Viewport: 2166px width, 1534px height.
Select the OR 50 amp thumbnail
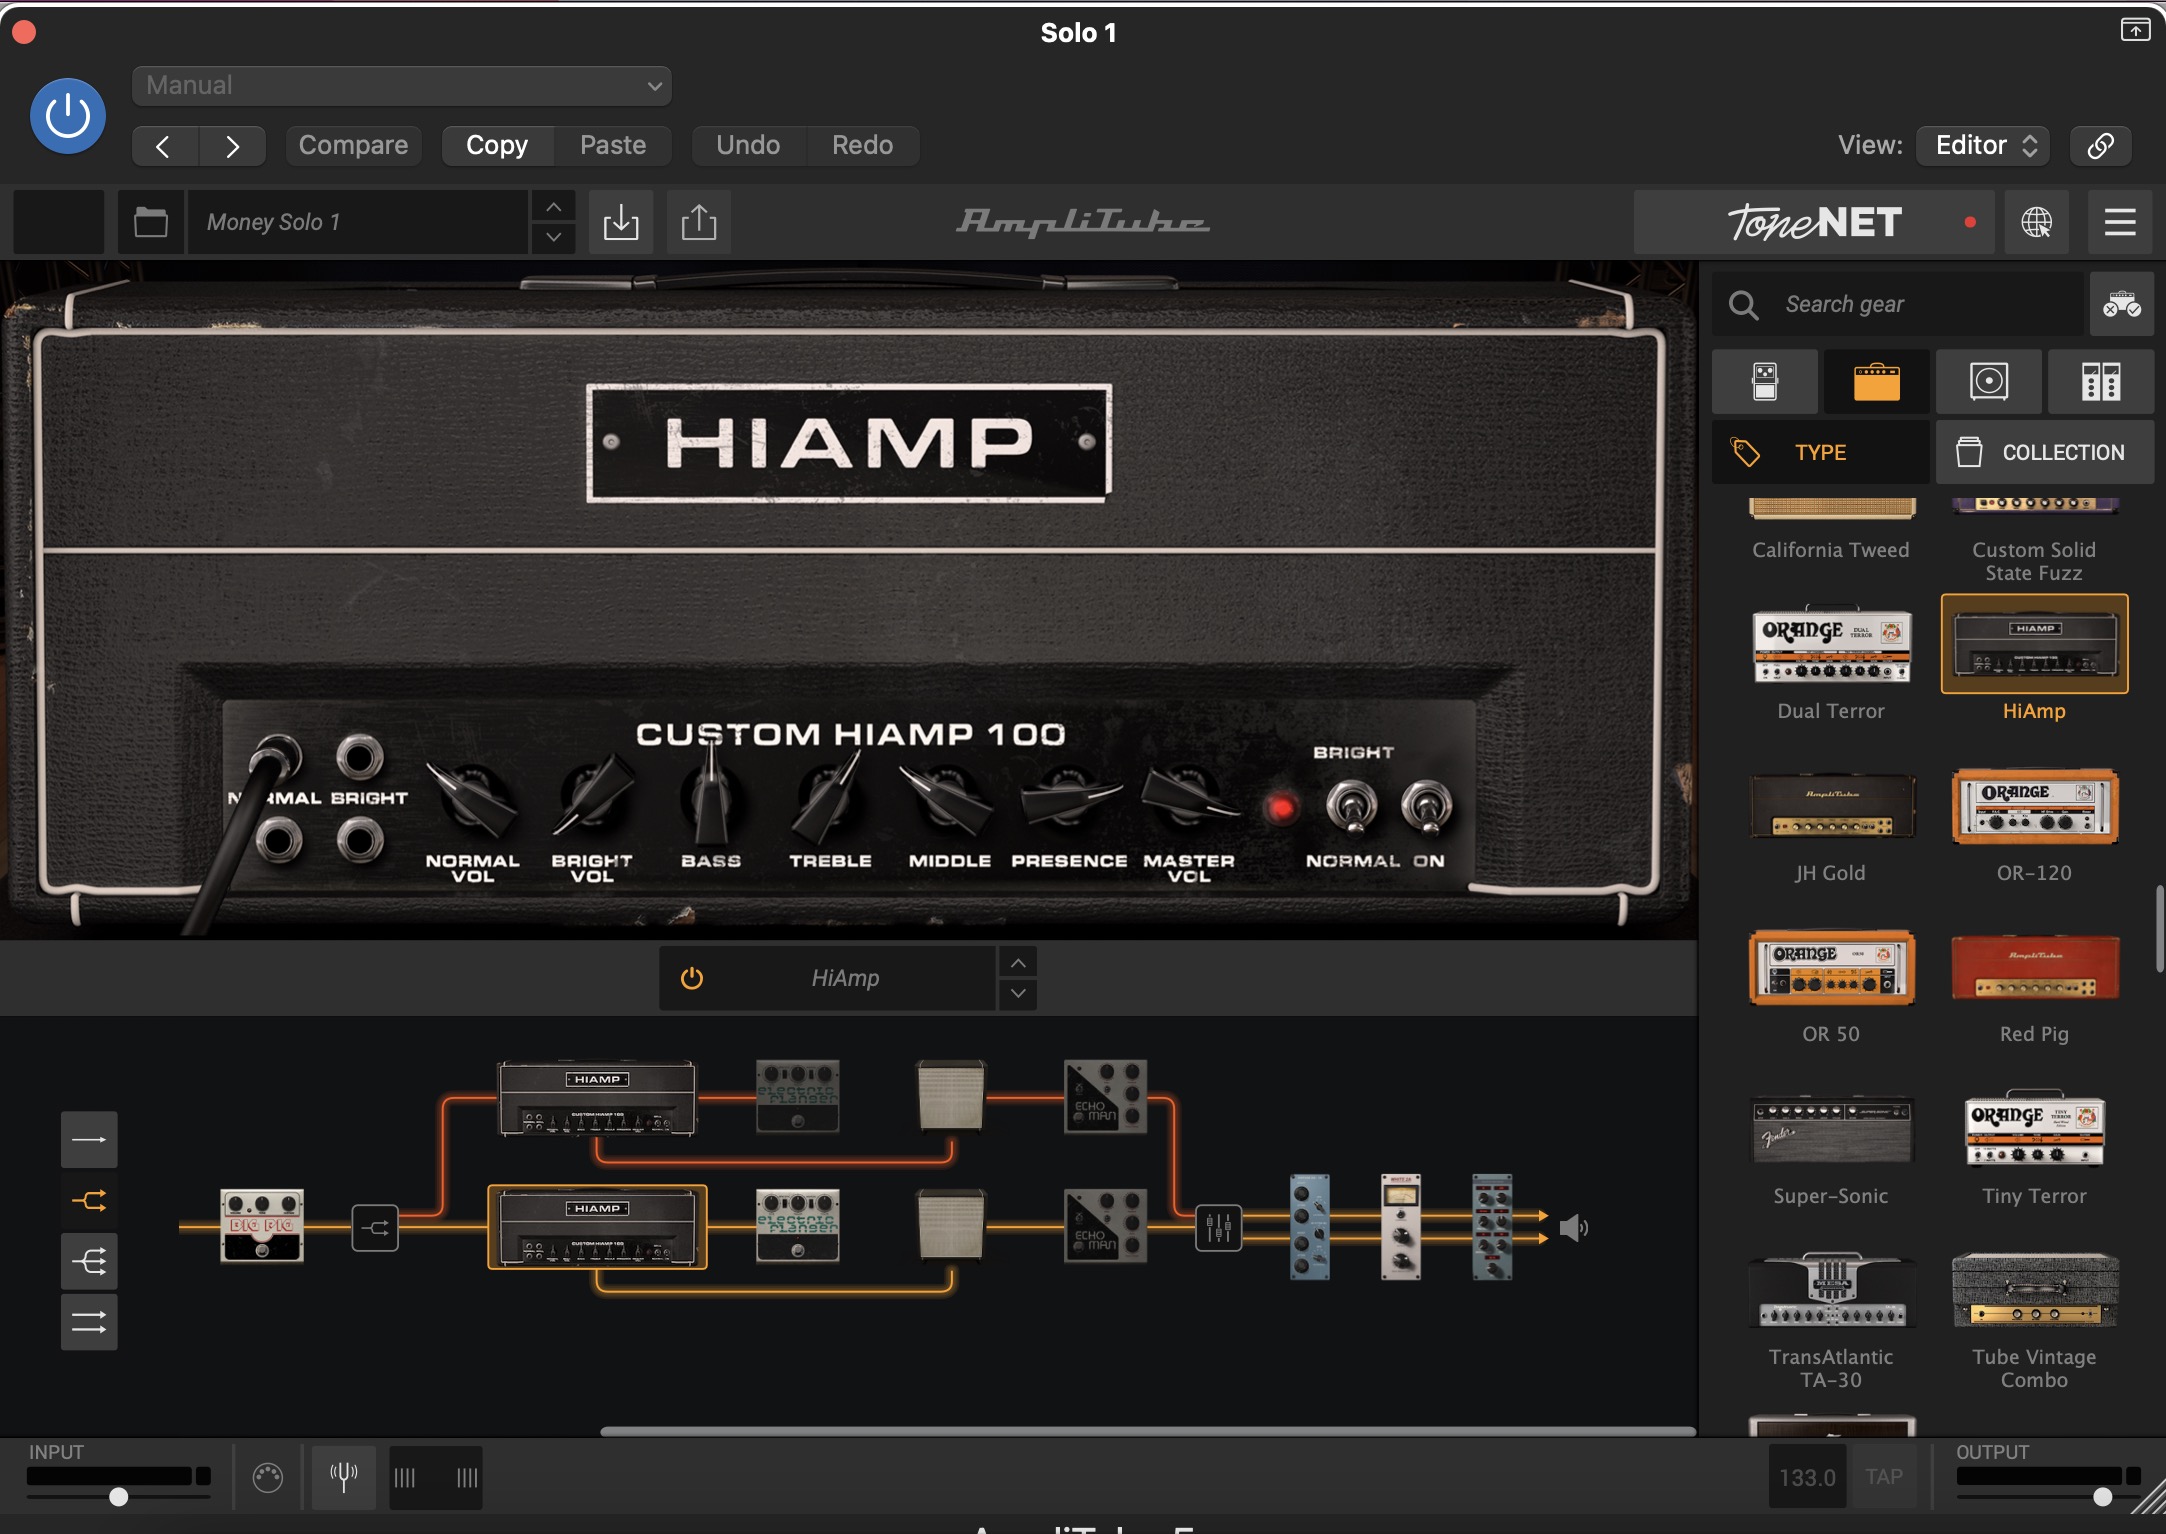click(x=1832, y=967)
